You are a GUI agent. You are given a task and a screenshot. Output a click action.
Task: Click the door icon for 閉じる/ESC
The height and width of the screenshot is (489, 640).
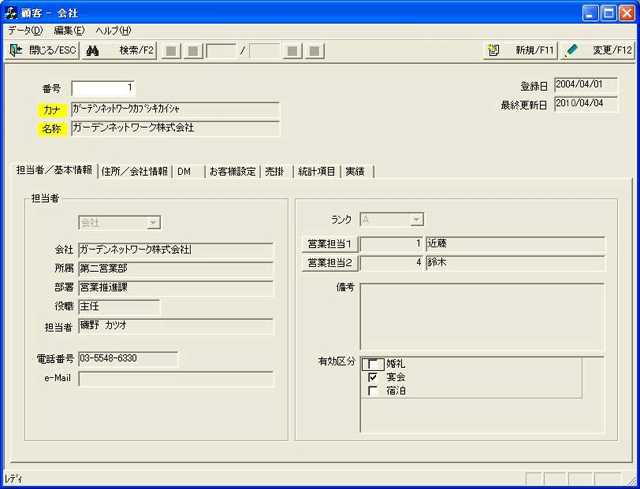(16, 50)
